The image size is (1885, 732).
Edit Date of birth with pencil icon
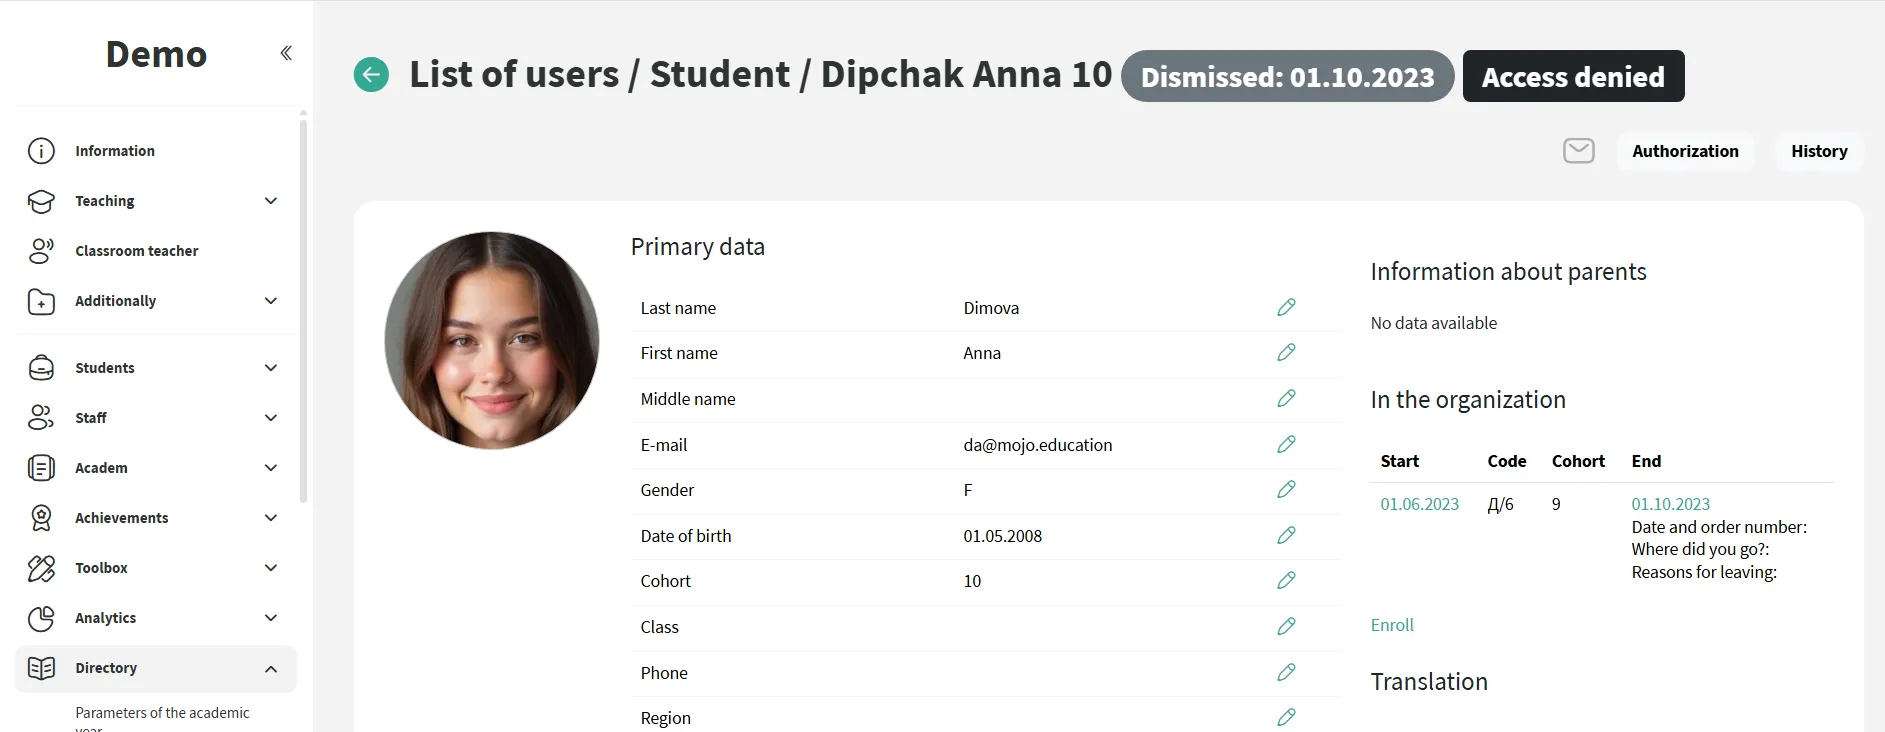[x=1286, y=535]
